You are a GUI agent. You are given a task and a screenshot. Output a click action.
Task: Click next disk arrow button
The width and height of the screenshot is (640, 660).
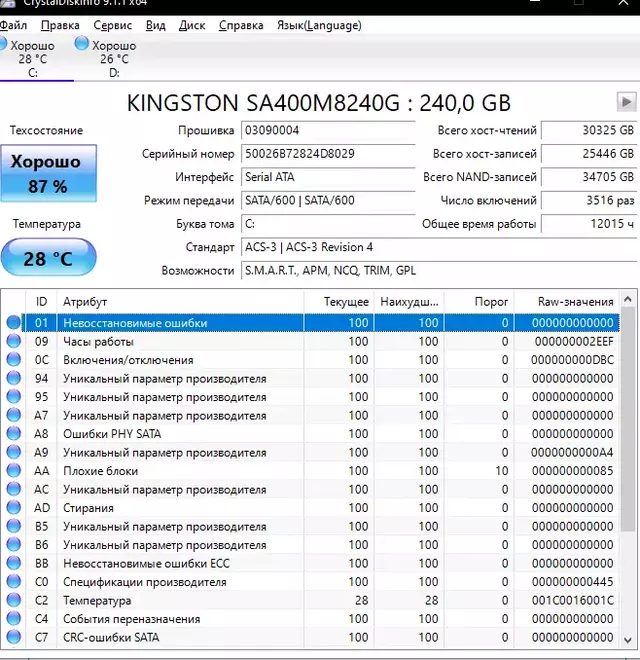pyautogui.click(x=627, y=102)
